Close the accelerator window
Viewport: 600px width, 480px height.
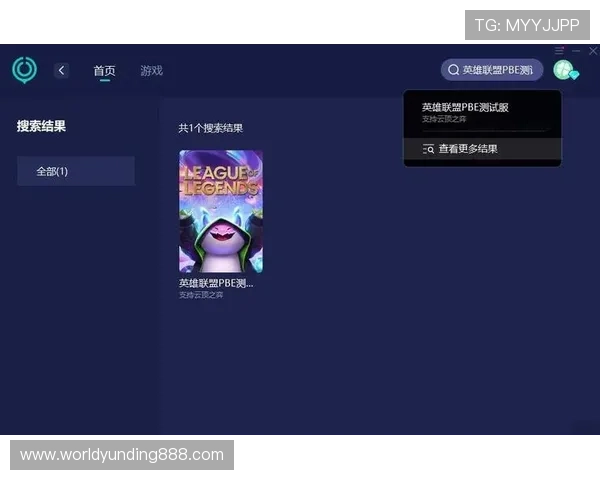click(x=593, y=51)
